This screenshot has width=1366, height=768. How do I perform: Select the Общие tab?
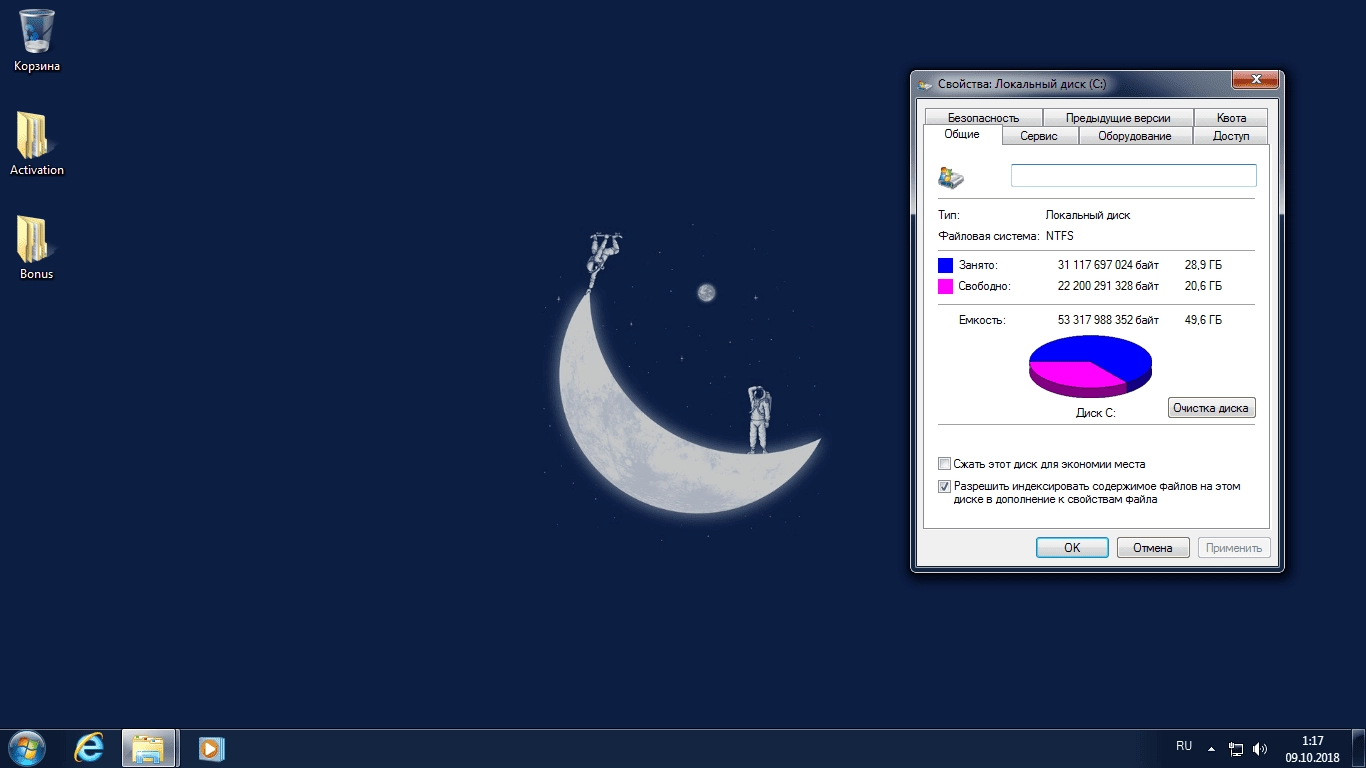(961, 134)
